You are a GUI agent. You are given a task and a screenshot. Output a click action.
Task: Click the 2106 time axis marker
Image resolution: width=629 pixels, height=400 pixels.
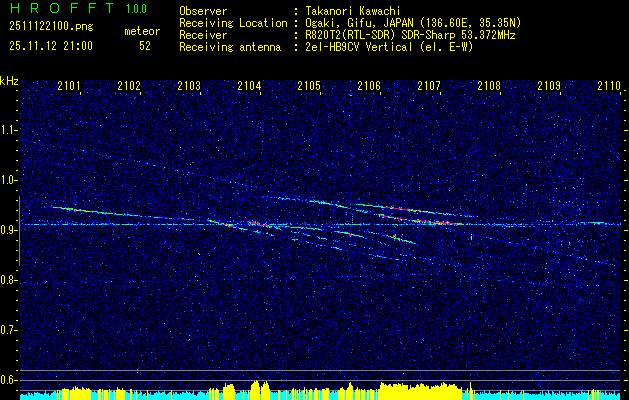pos(369,86)
